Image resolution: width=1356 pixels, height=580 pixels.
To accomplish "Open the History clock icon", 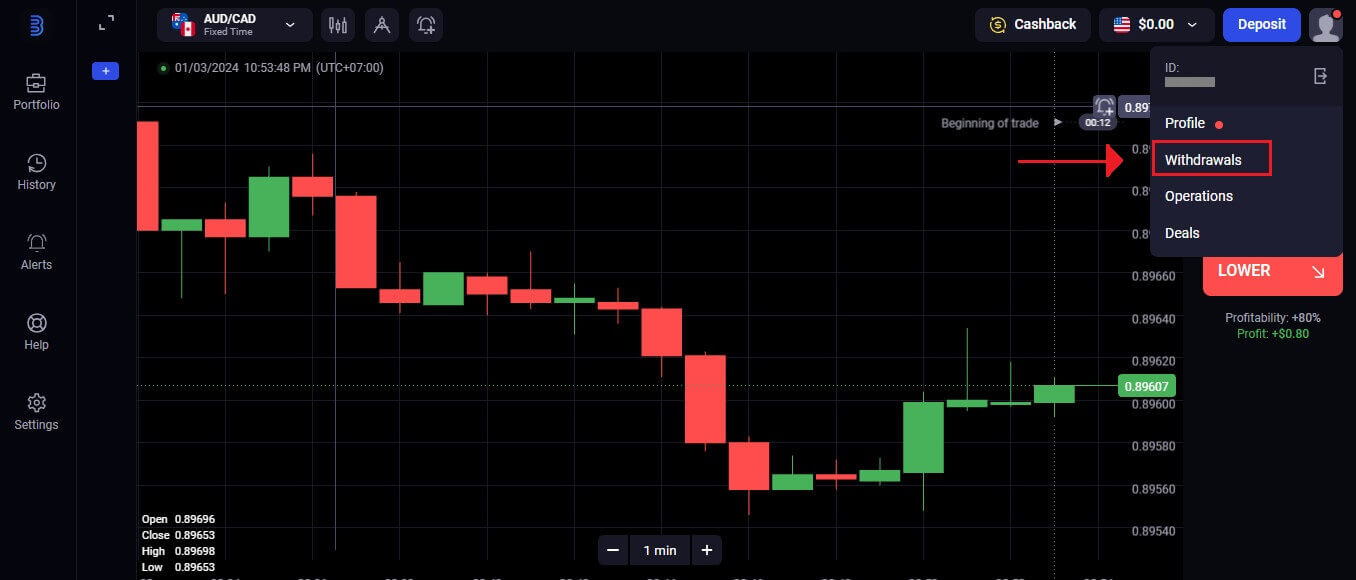I will pos(36,163).
